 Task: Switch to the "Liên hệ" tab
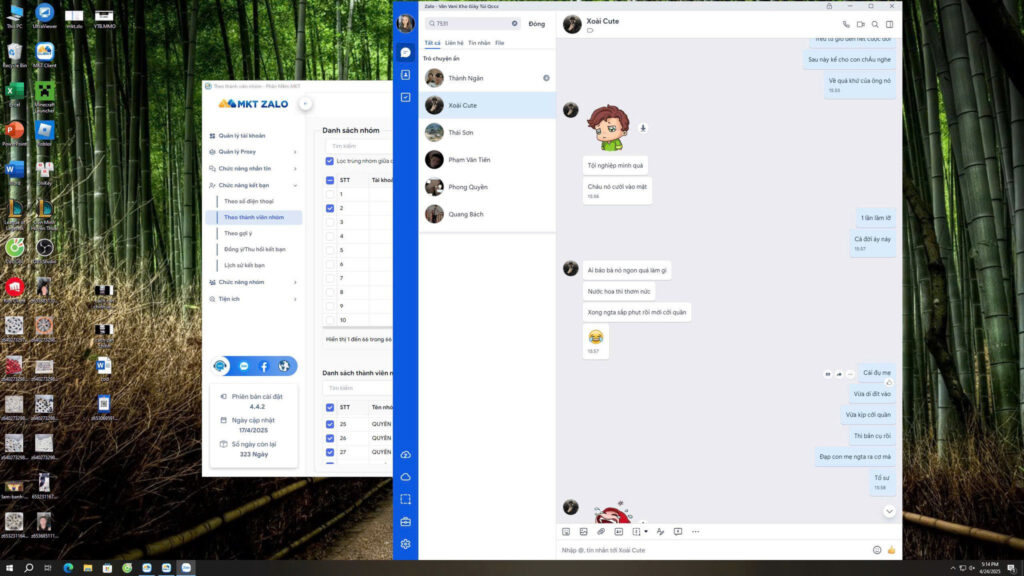[454, 43]
